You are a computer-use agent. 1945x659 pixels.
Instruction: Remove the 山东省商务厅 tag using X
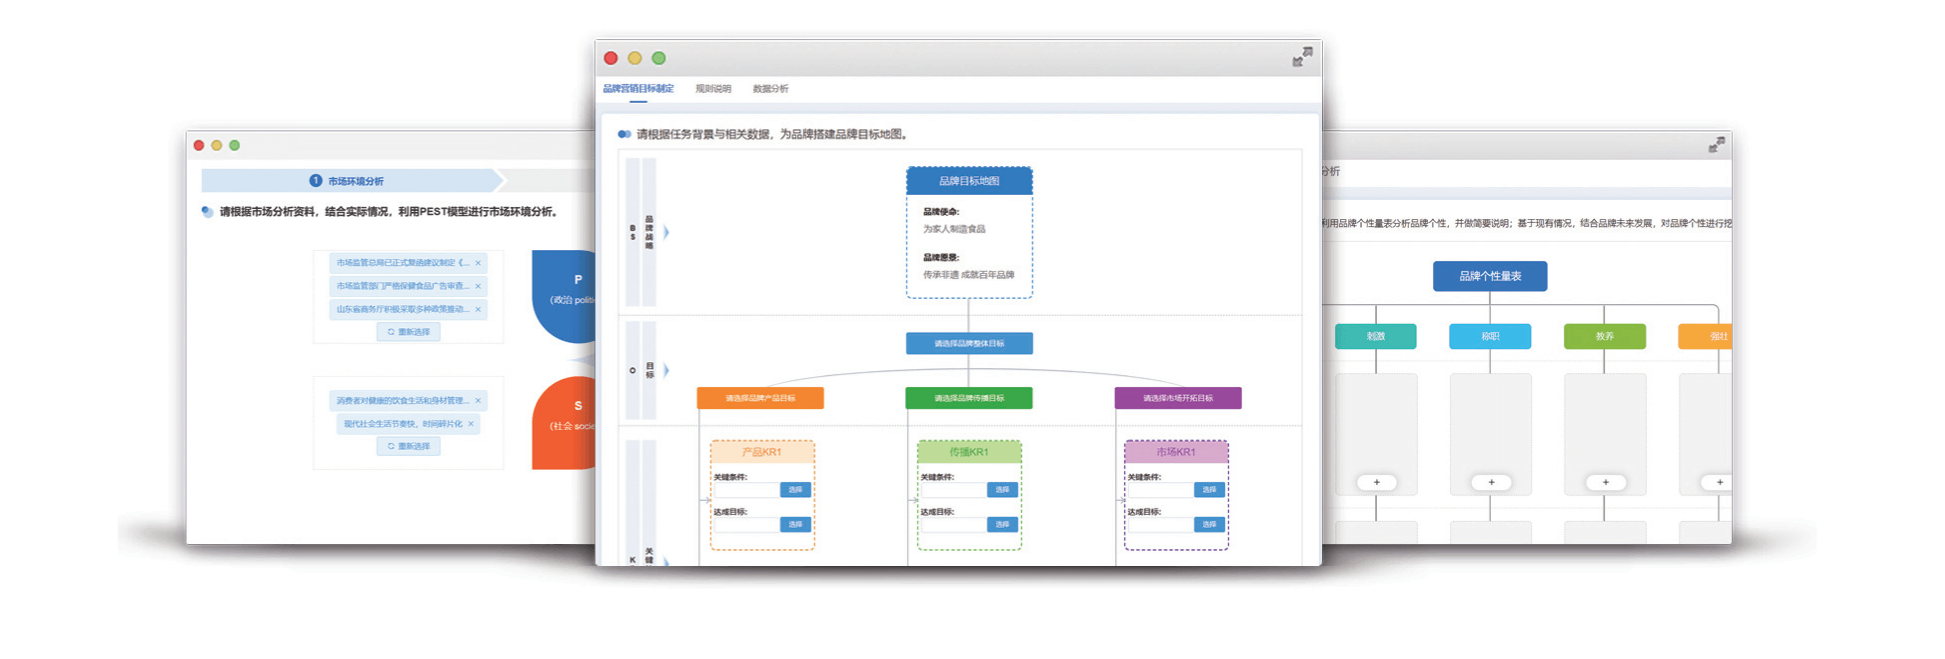[x=478, y=309]
